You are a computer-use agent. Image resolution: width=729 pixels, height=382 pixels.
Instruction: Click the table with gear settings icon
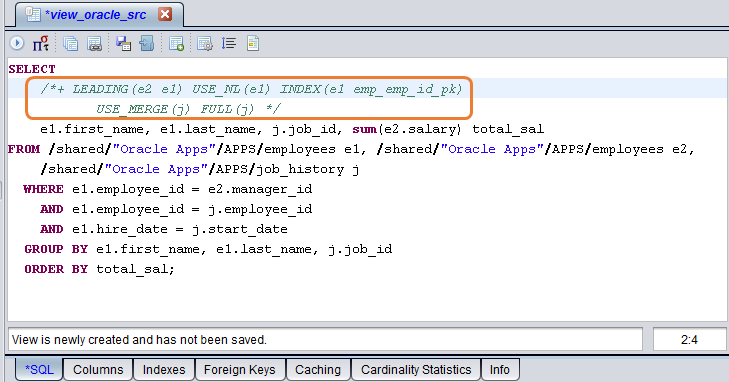tap(205, 43)
